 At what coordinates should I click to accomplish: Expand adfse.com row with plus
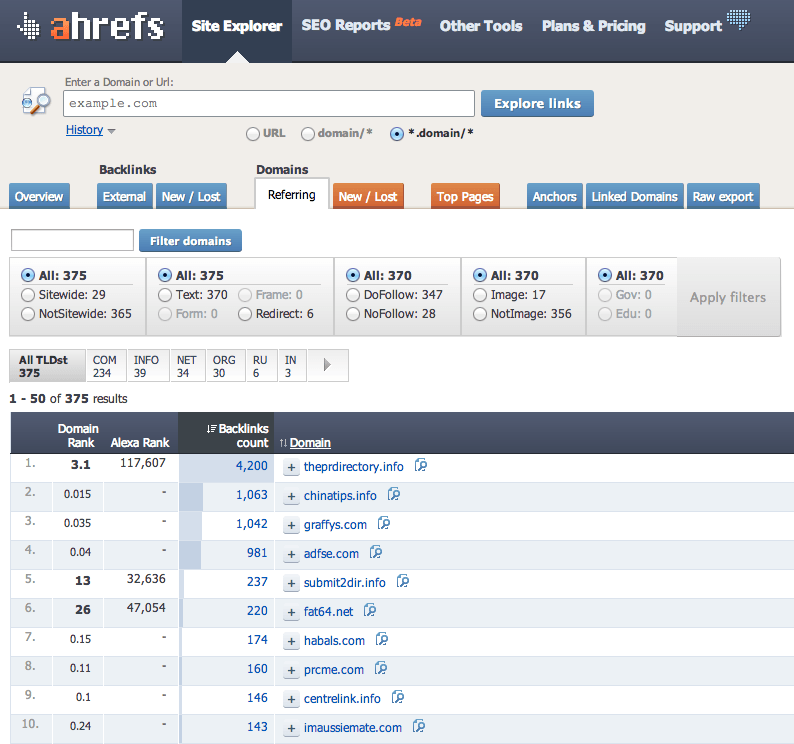[291, 554]
